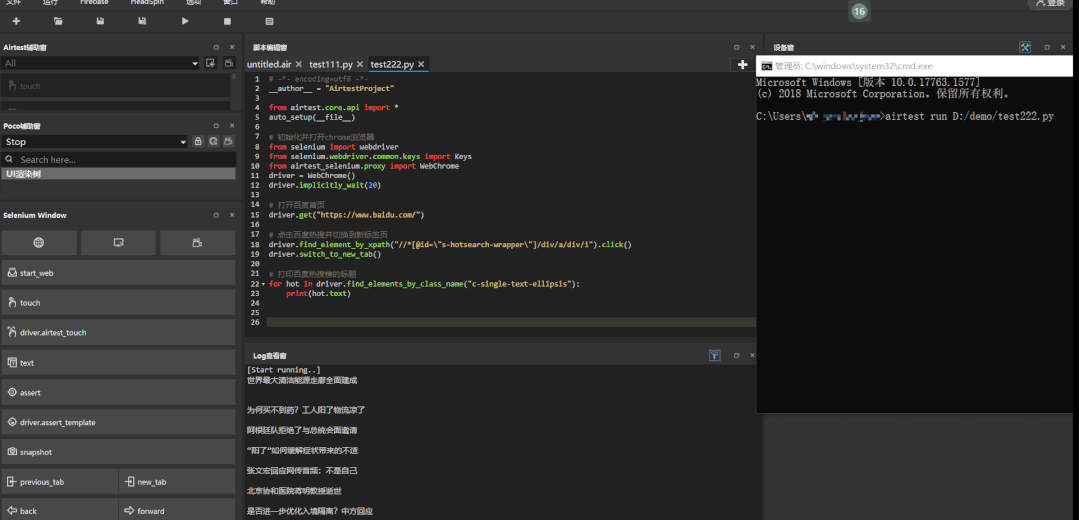Click the Selenium 'forward' button
The height and width of the screenshot is (520, 1079).
[x=177, y=510]
